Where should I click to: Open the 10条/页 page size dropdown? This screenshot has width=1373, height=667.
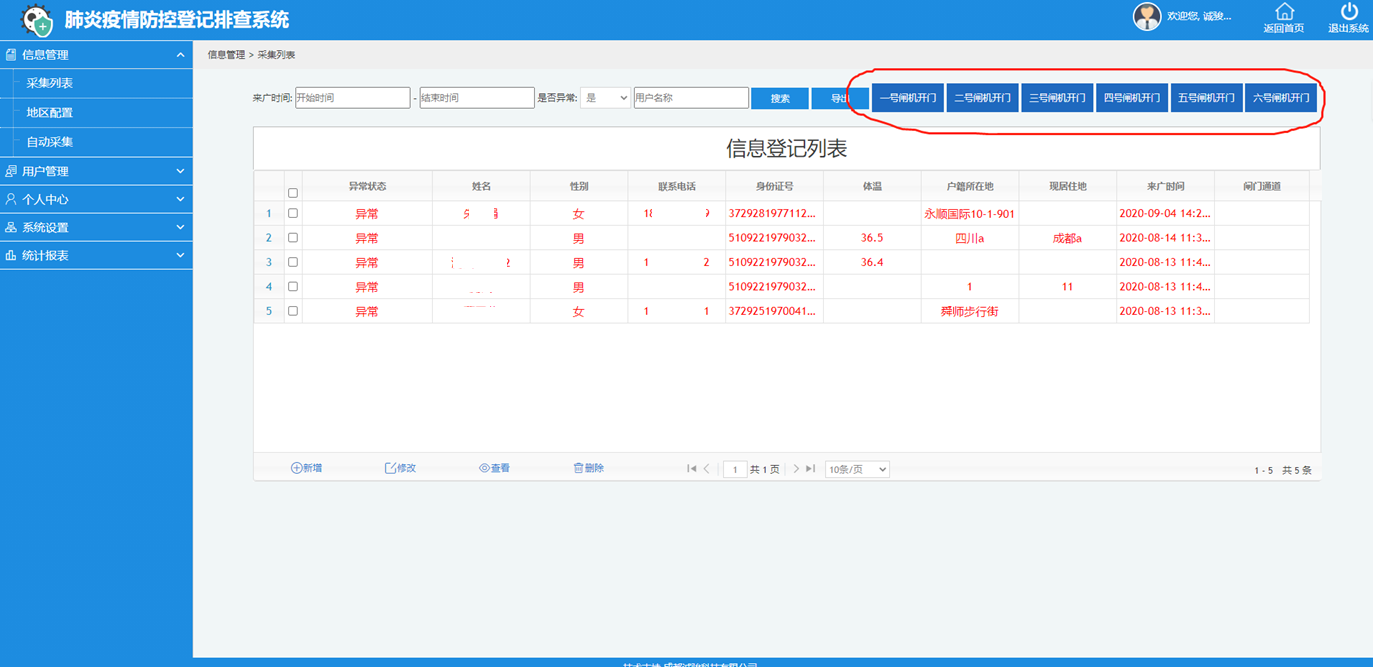tap(857, 469)
